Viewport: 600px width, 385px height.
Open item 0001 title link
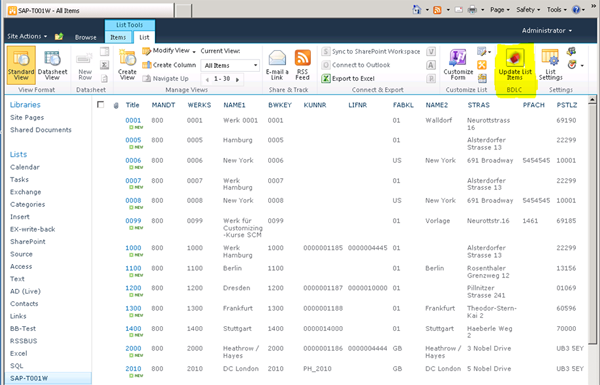coord(133,120)
